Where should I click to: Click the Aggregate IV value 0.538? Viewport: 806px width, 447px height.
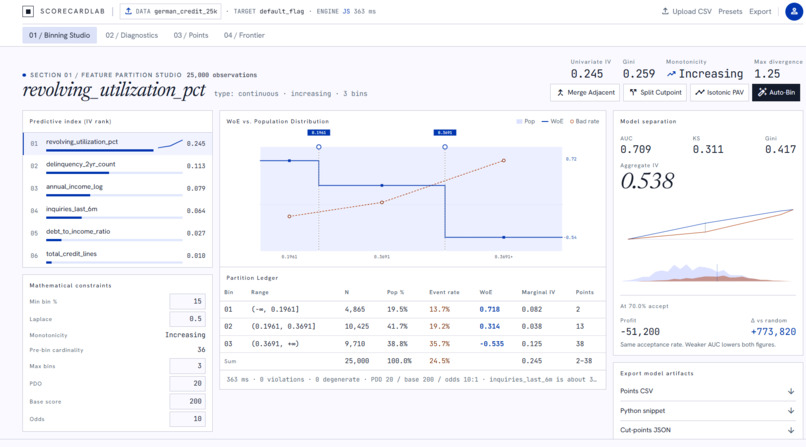coord(647,181)
